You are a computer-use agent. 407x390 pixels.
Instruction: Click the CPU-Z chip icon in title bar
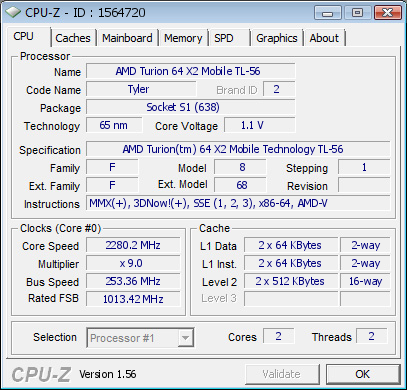(x=13, y=13)
